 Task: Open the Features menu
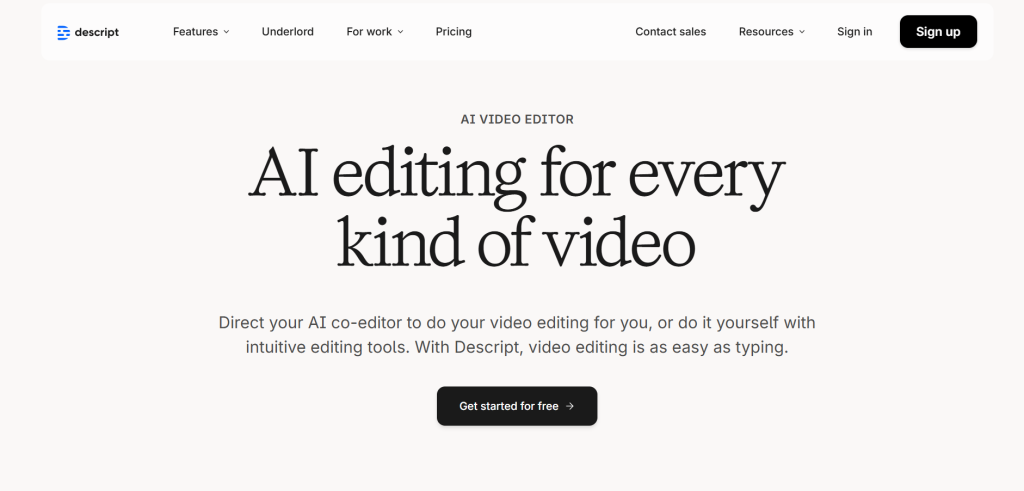click(x=195, y=32)
